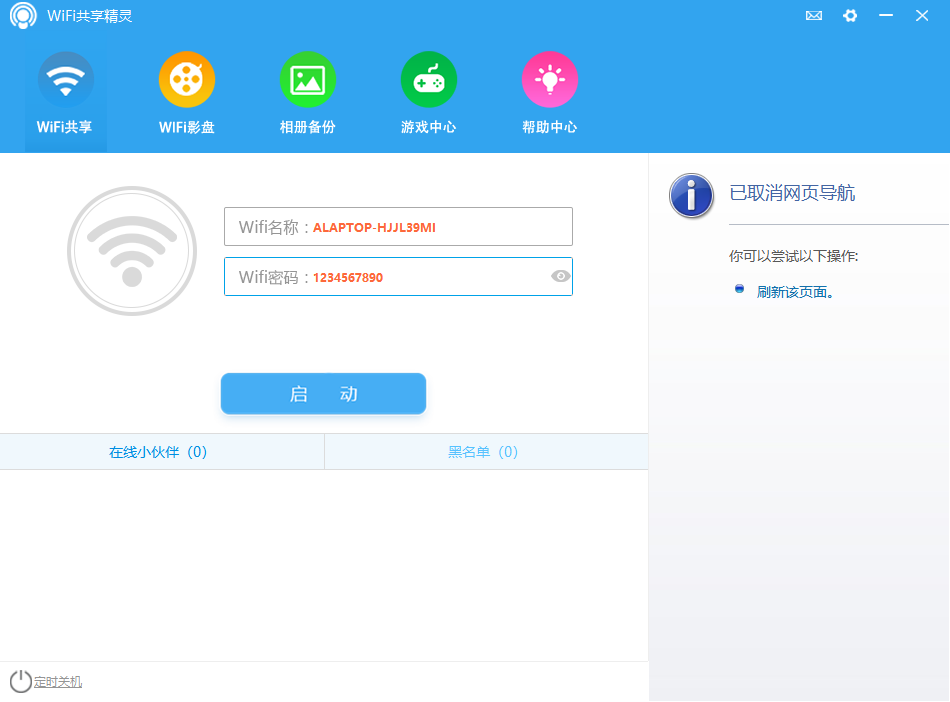
Task: Open settings gear icon in title bar
Action: coord(850,16)
